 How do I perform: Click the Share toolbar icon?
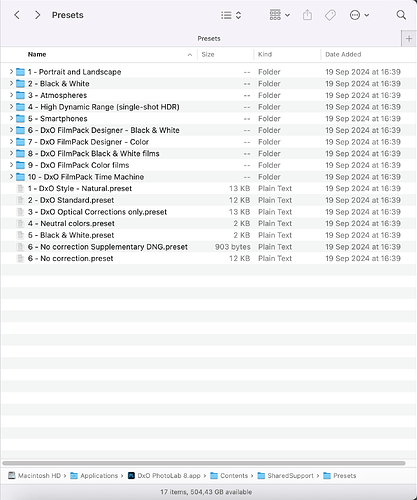(x=307, y=15)
